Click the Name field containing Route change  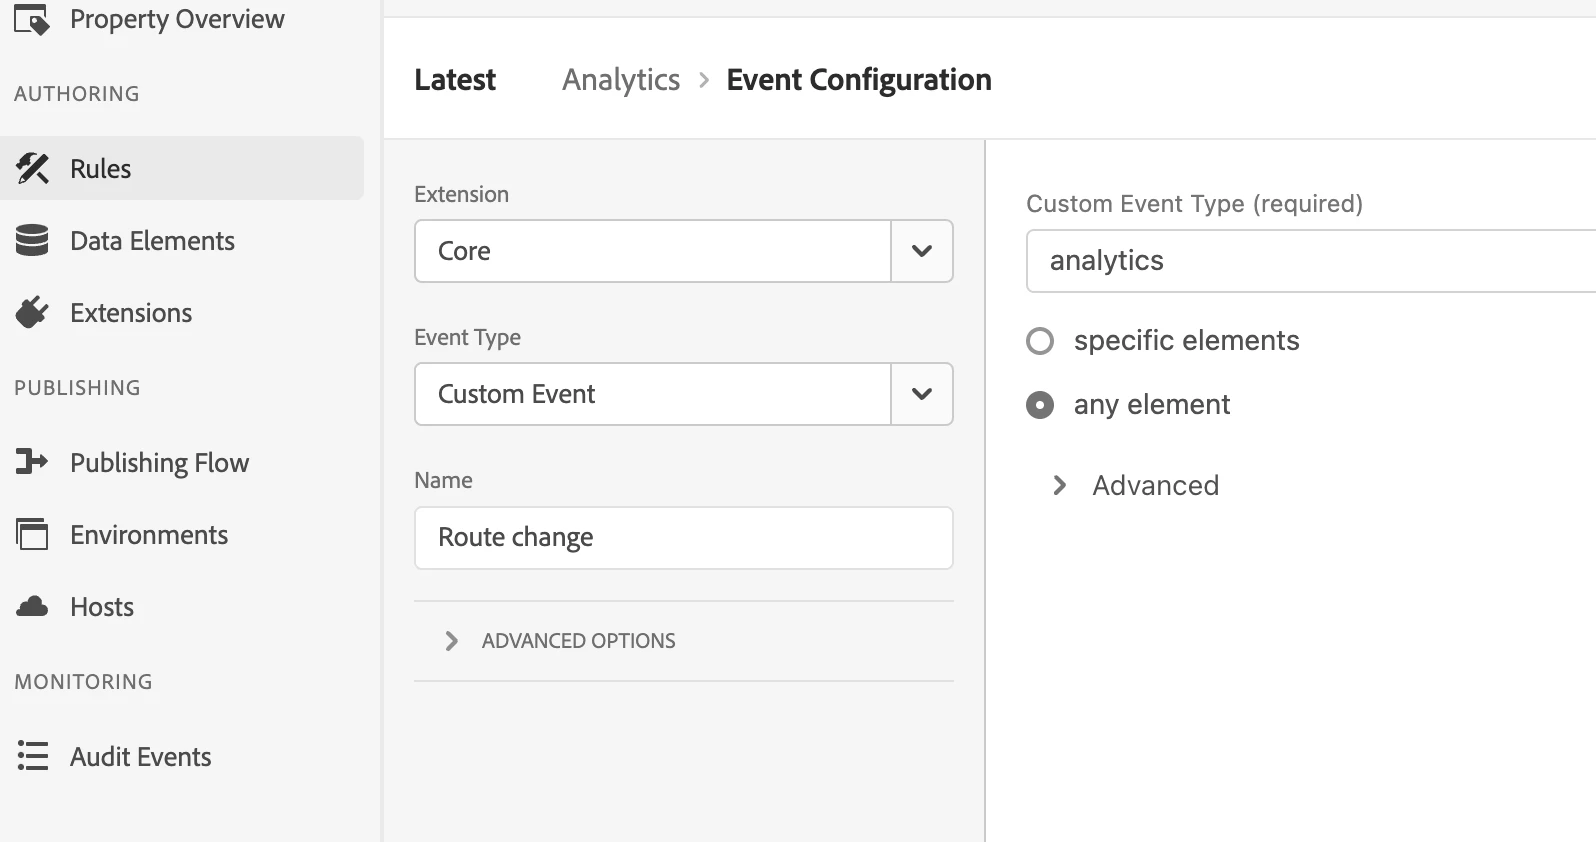click(683, 538)
